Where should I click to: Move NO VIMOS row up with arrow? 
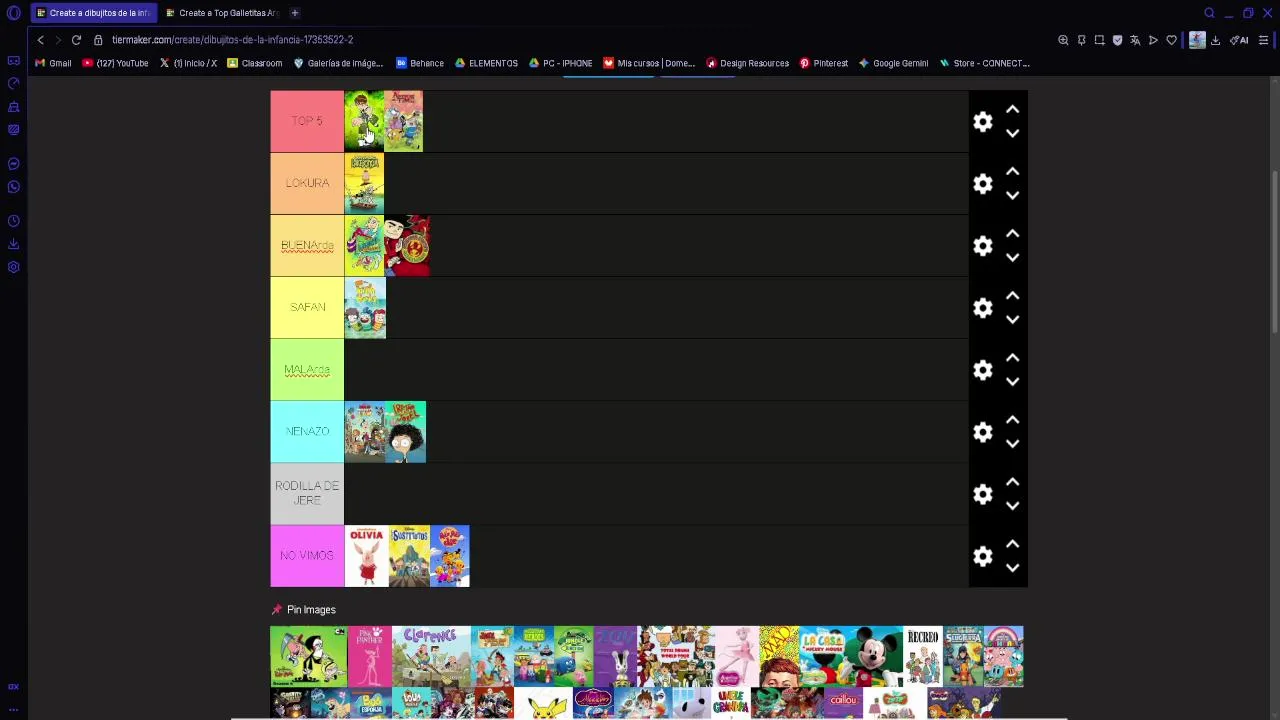point(1012,544)
